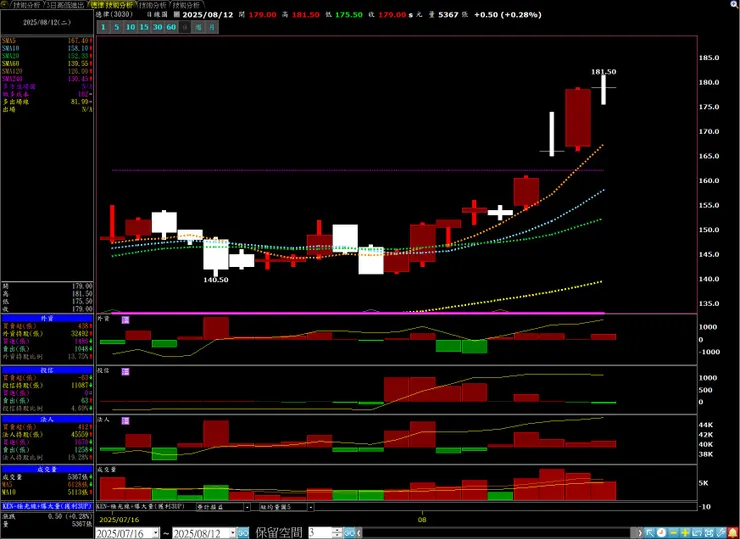Screen dimensions: 740x539
Task: Click the blue KEN indicator header in left panel
Action: coord(47,505)
